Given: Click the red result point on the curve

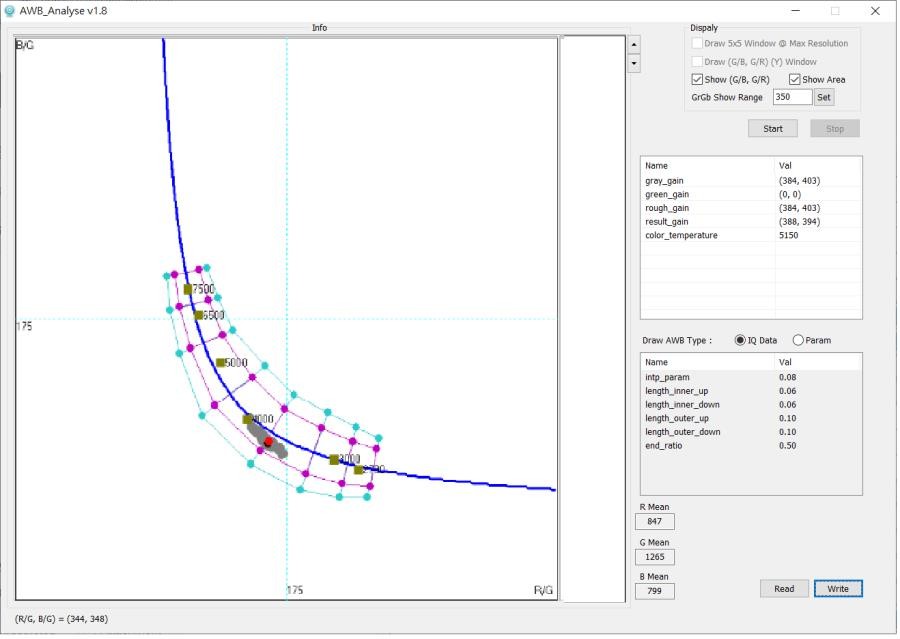Looking at the screenshot, I should coord(268,441).
